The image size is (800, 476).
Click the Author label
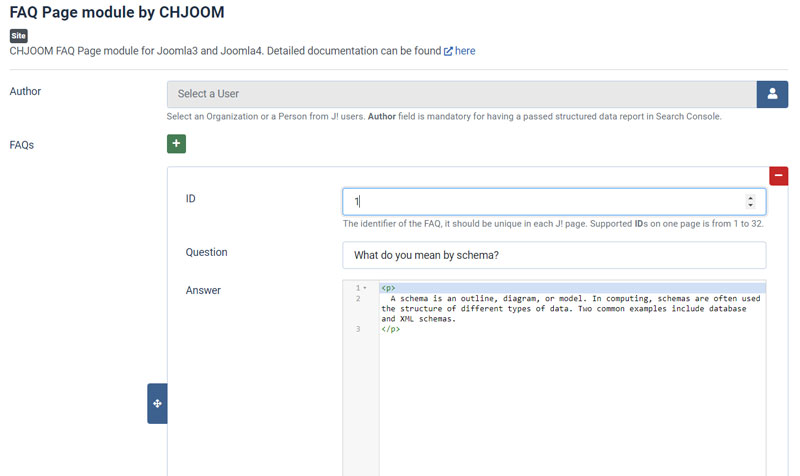tap(25, 91)
